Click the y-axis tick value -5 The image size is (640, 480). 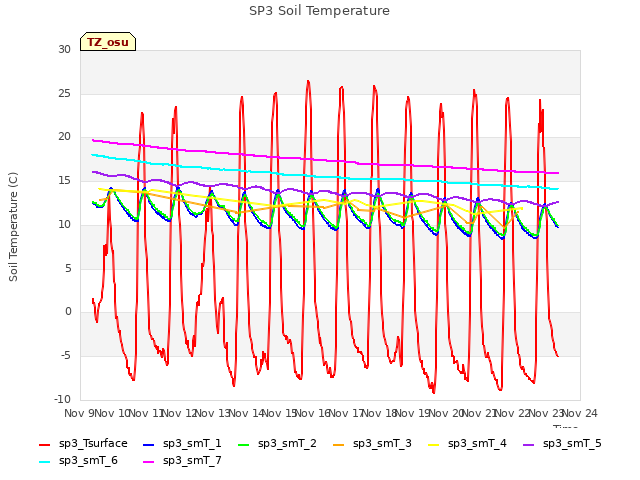(66, 356)
